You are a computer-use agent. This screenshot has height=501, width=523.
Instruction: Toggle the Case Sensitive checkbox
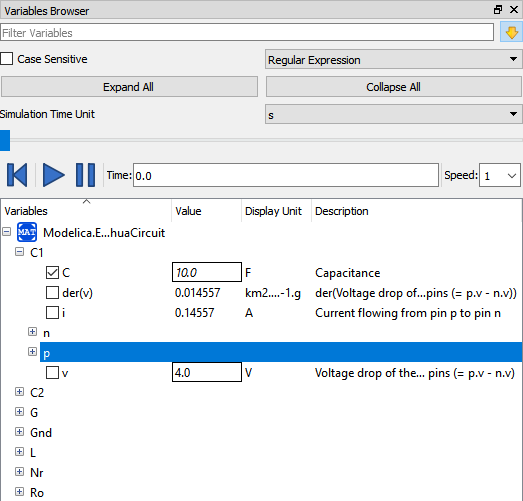pos(7,59)
